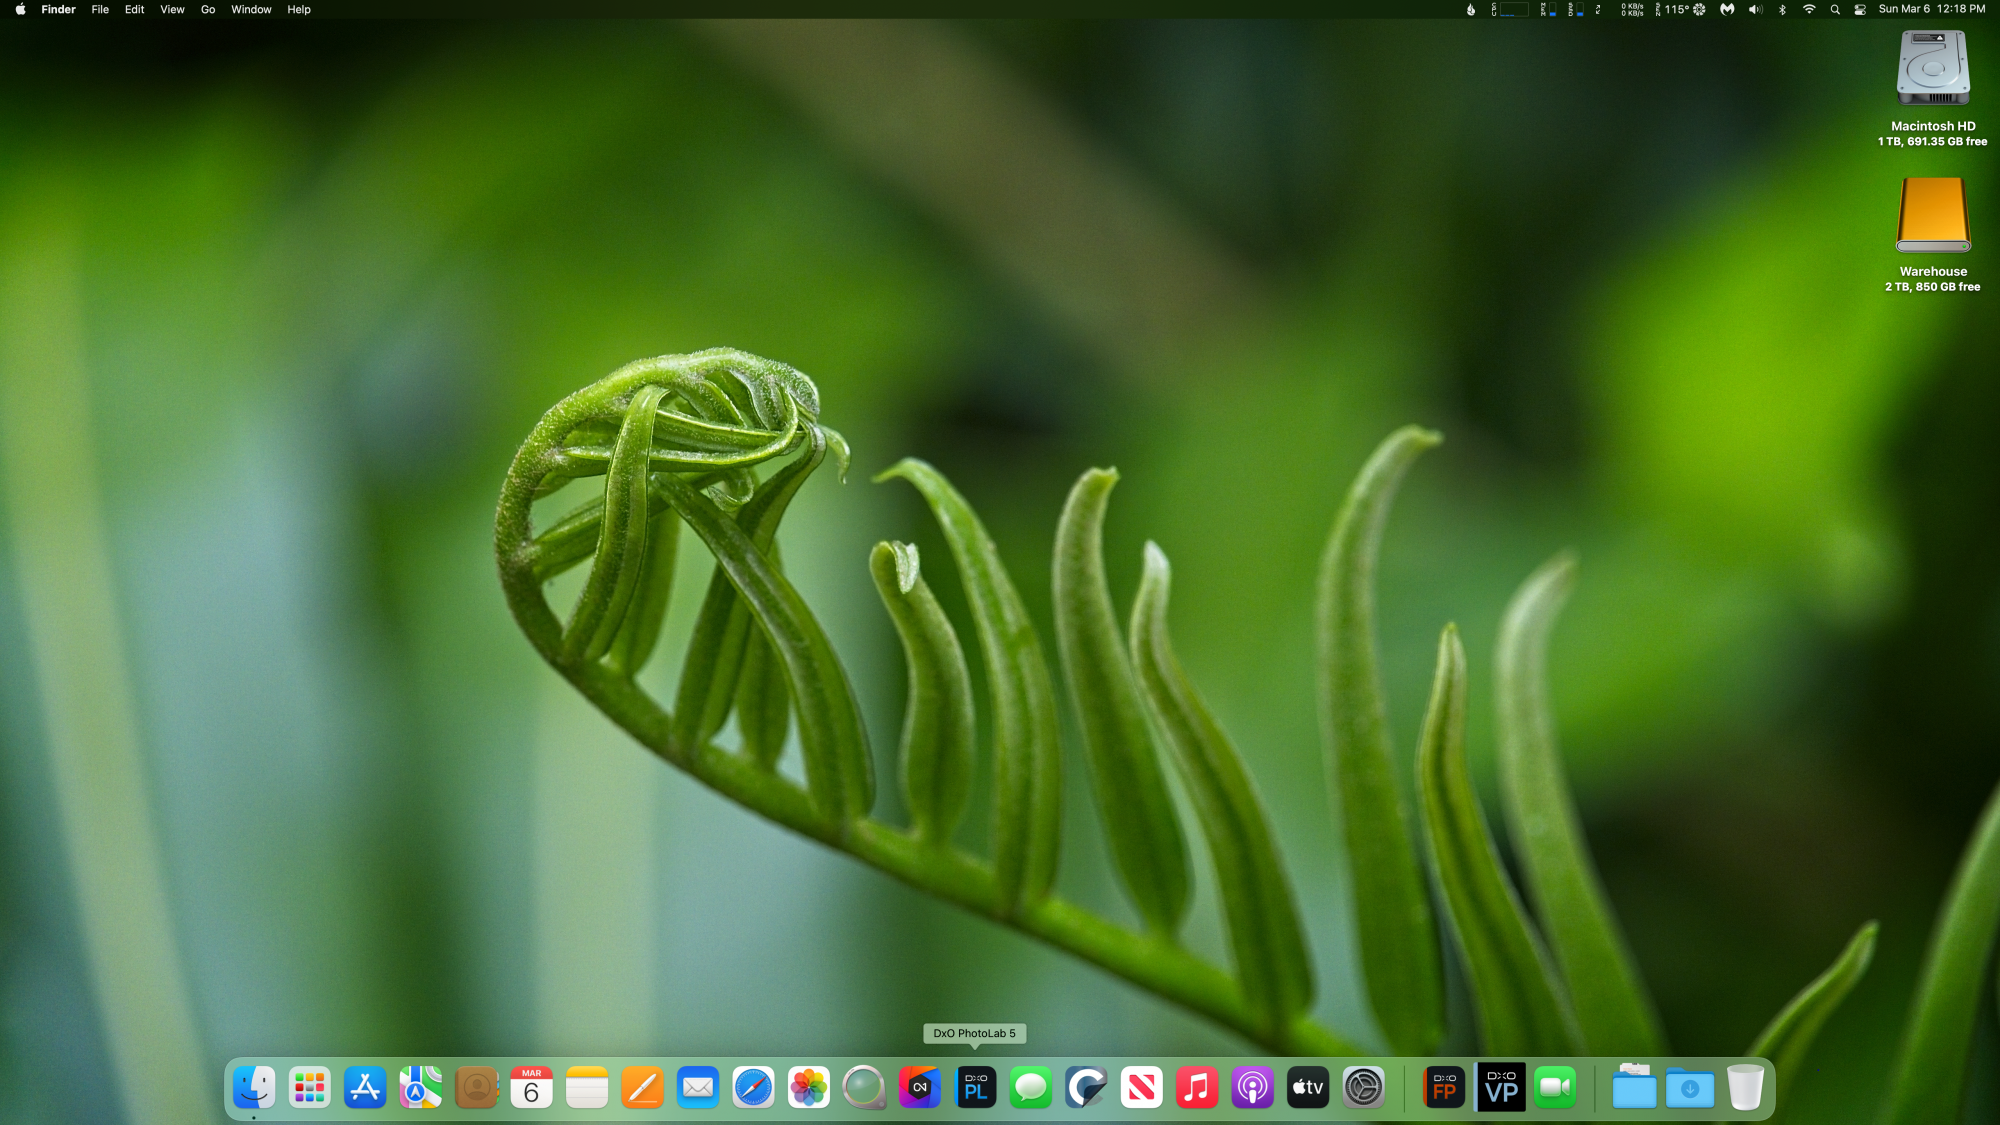2000x1125 pixels.
Task: Launch Safari from the Dock
Action: pyautogui.click(x=753, y=1088)
